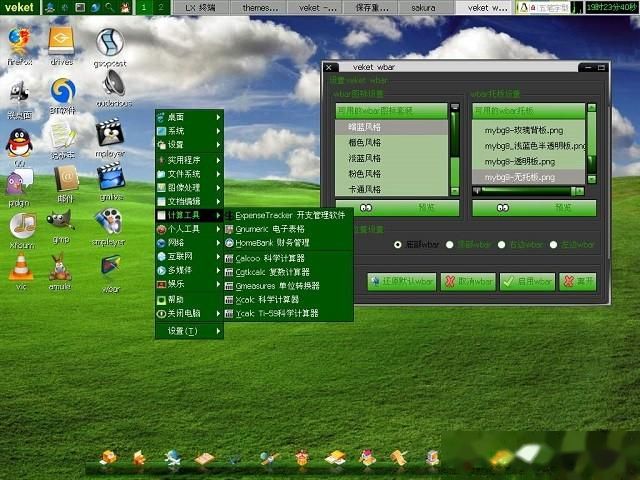Select the 底部wbar radio button

point(398,244)
